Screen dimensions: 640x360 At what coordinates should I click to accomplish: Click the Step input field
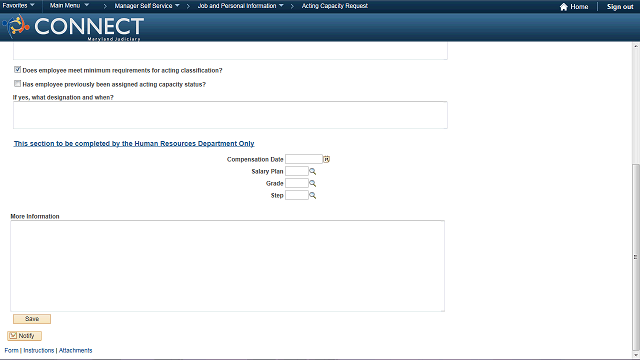coord(297,196)
